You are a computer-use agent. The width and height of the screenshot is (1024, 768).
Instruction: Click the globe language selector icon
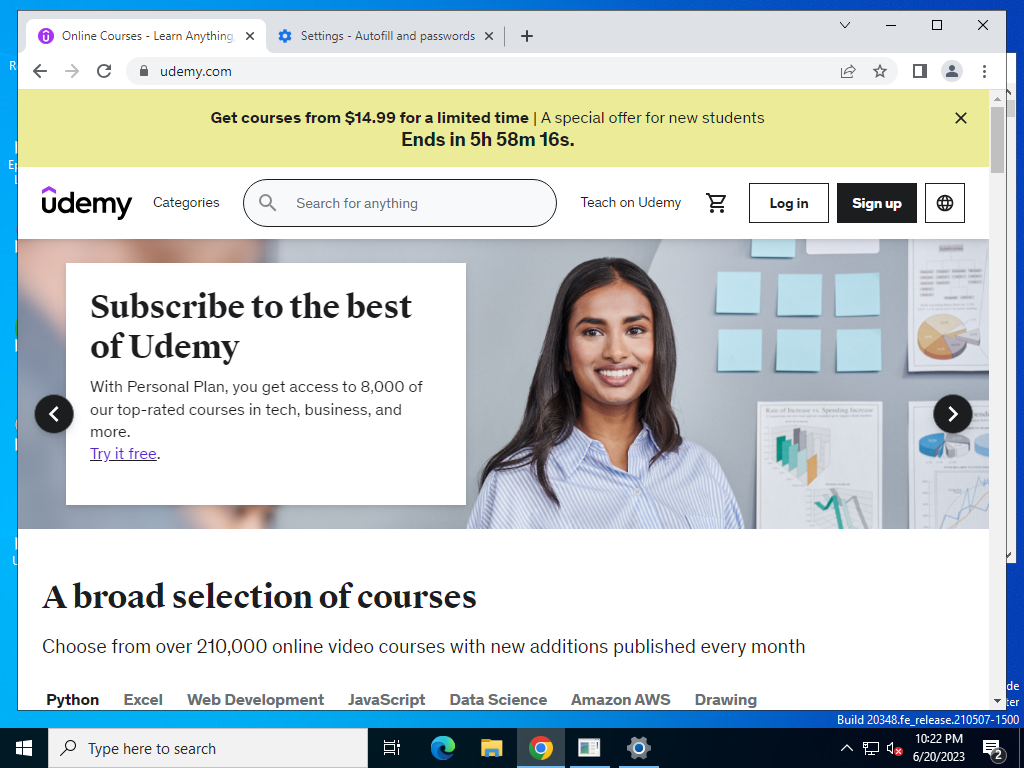click(944, 203)
